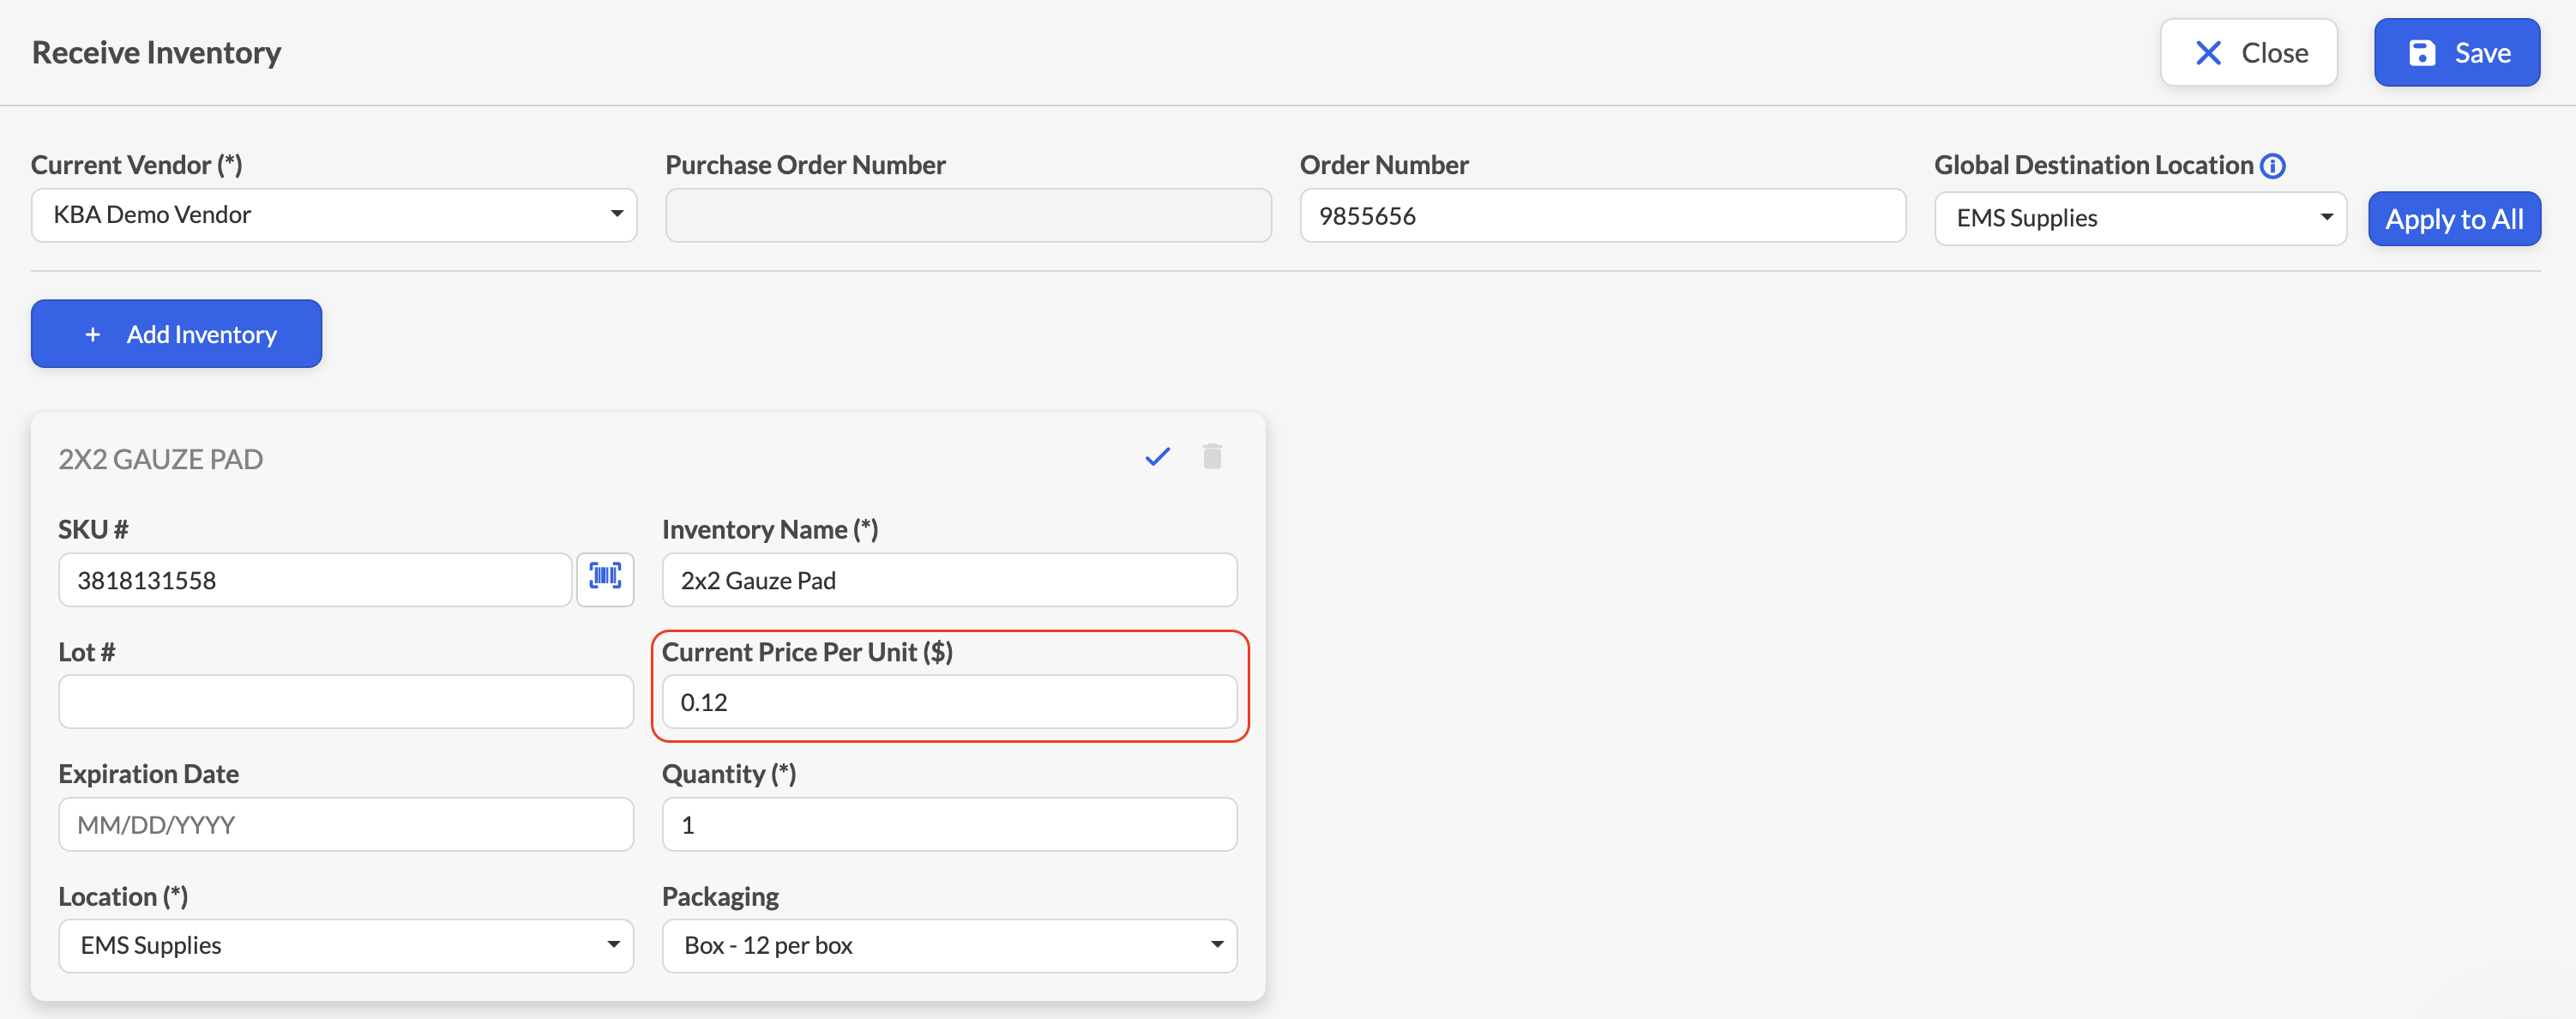Click the empty Lot # field
This screenshot has width=2576, height=1019.
(x=346, y=702)
